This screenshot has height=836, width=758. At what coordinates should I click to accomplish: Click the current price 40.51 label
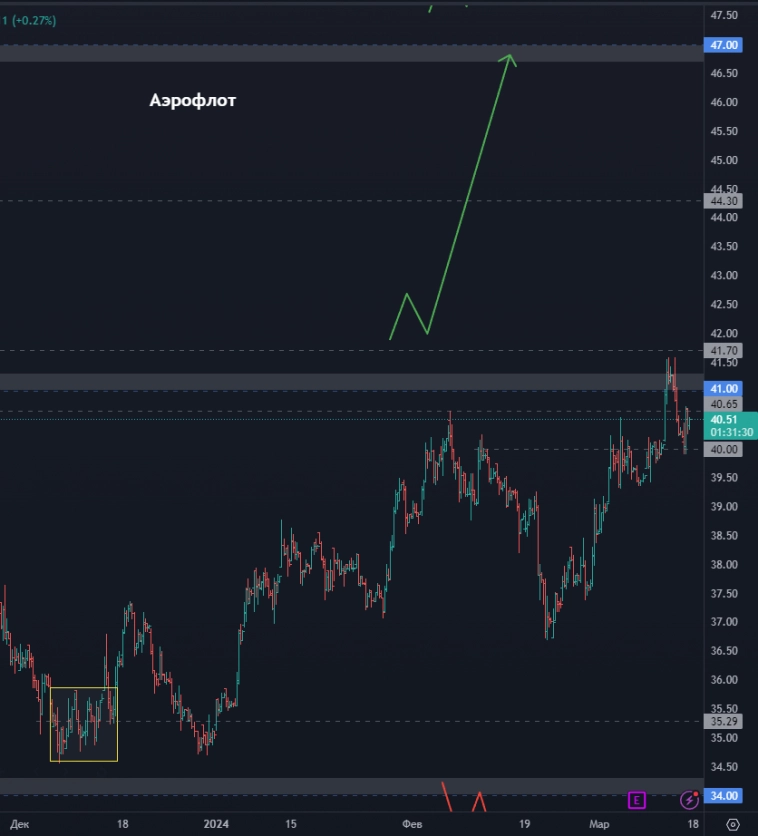(724, 419)
